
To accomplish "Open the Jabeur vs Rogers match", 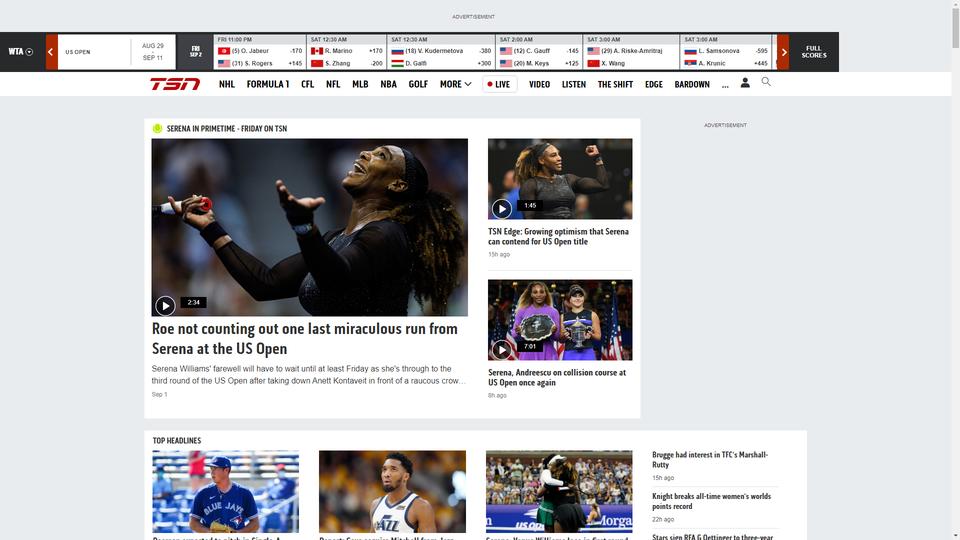I will tap(260, 52).
